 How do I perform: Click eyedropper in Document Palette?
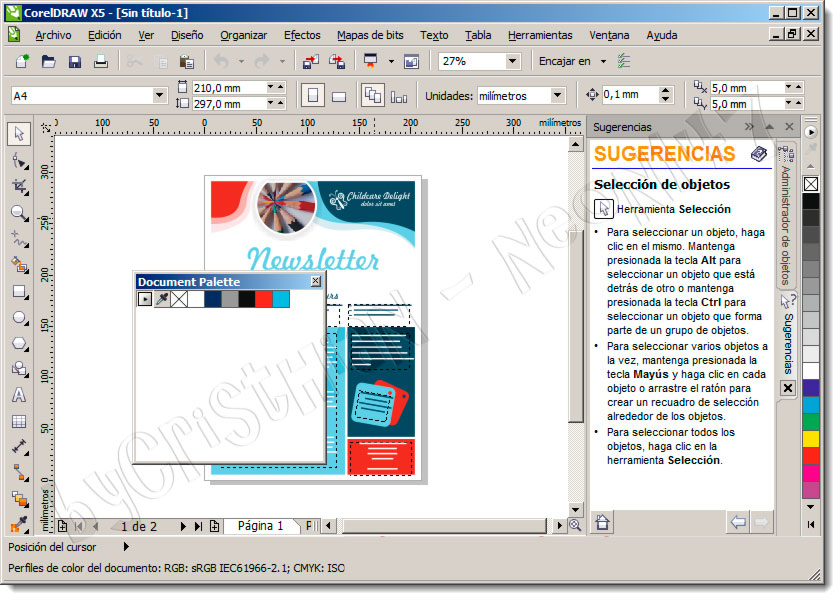click(x=162, y=299)
